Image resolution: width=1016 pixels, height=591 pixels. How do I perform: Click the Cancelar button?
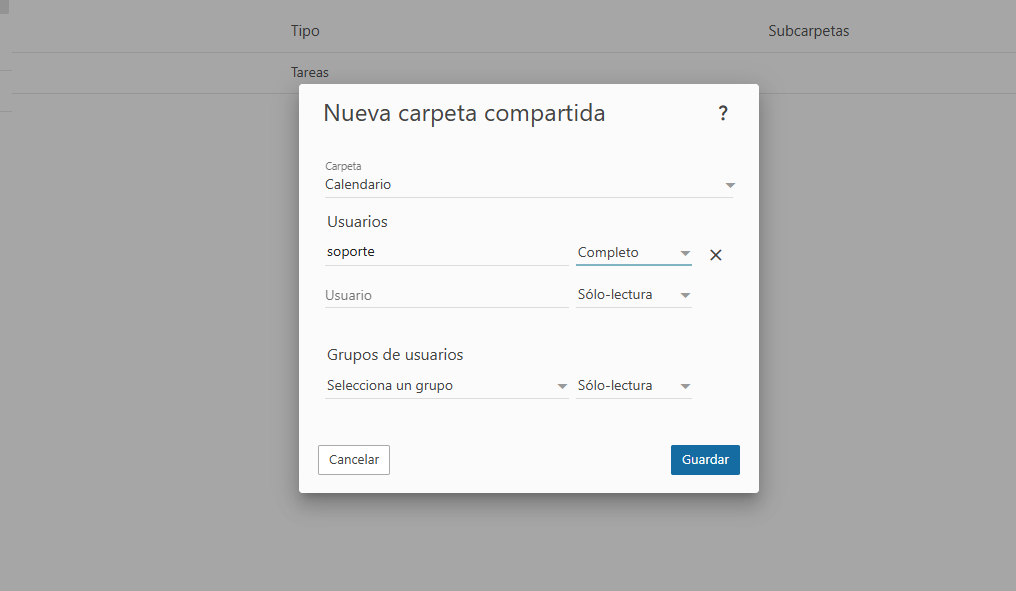[x=354, y=459]
